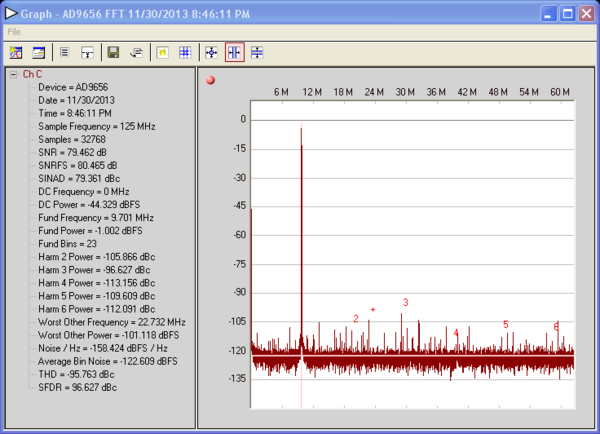Viewport: 600px width, 434px height.
Task: Click the new graph chart icon
Action: [x=16, y=52]
